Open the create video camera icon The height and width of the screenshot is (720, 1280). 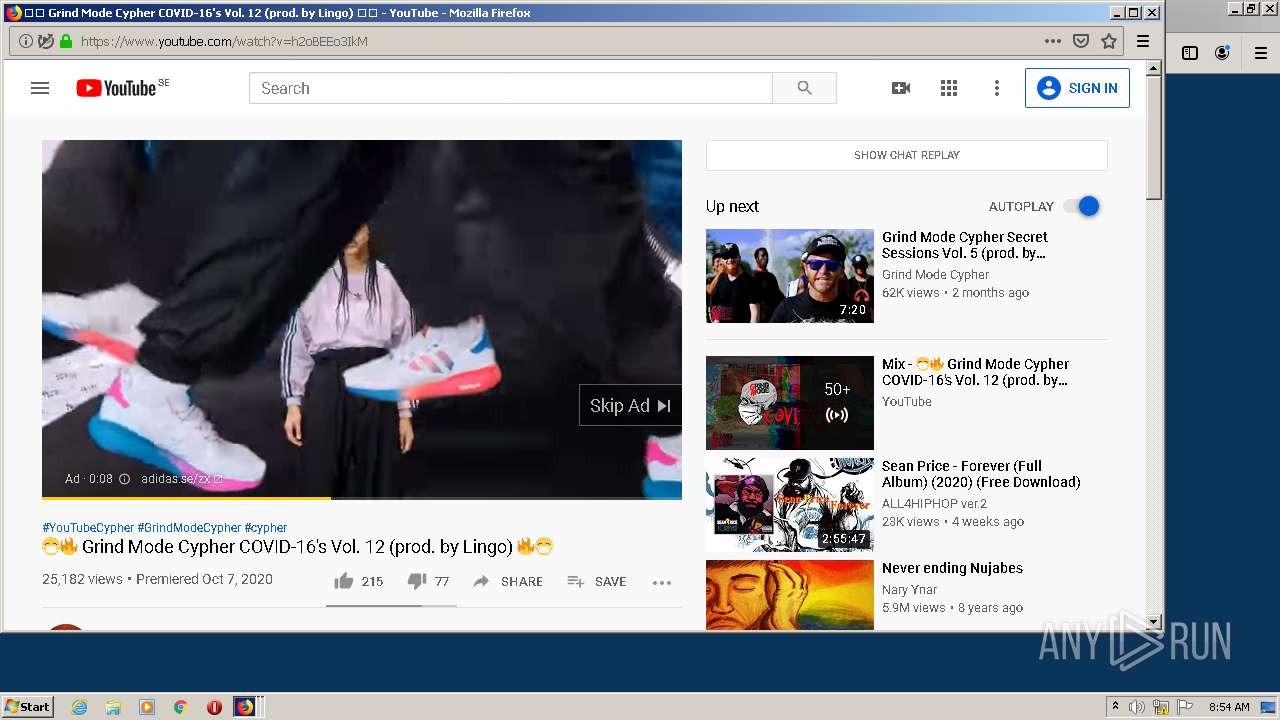901,88
